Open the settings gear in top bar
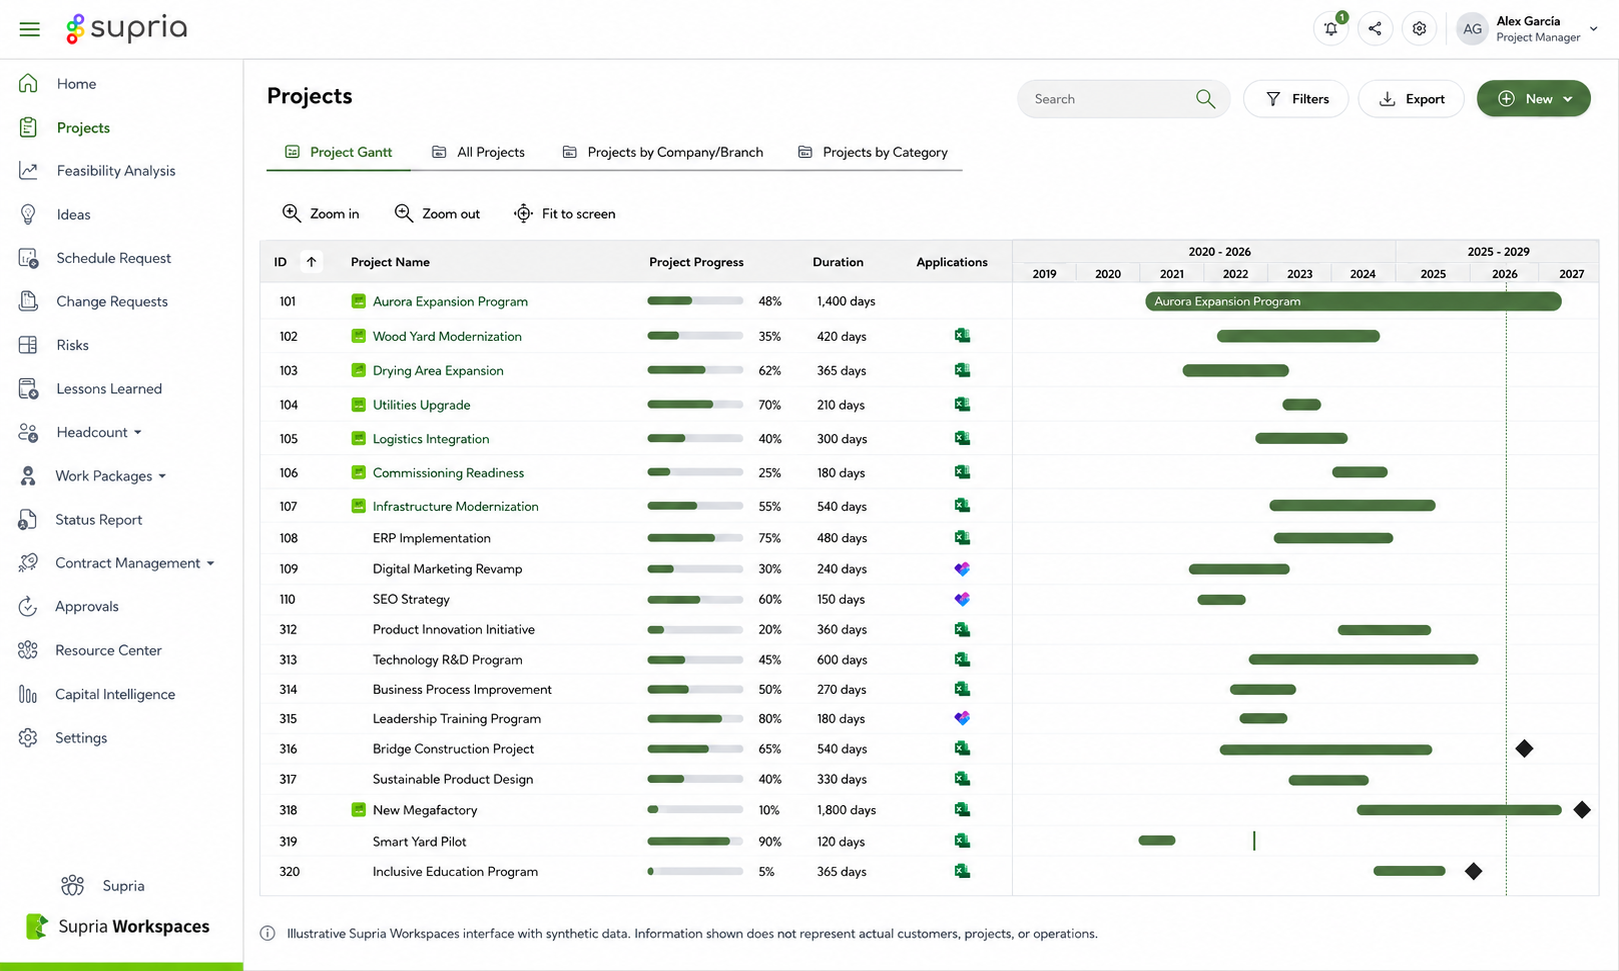 (x=1419, y=28)
